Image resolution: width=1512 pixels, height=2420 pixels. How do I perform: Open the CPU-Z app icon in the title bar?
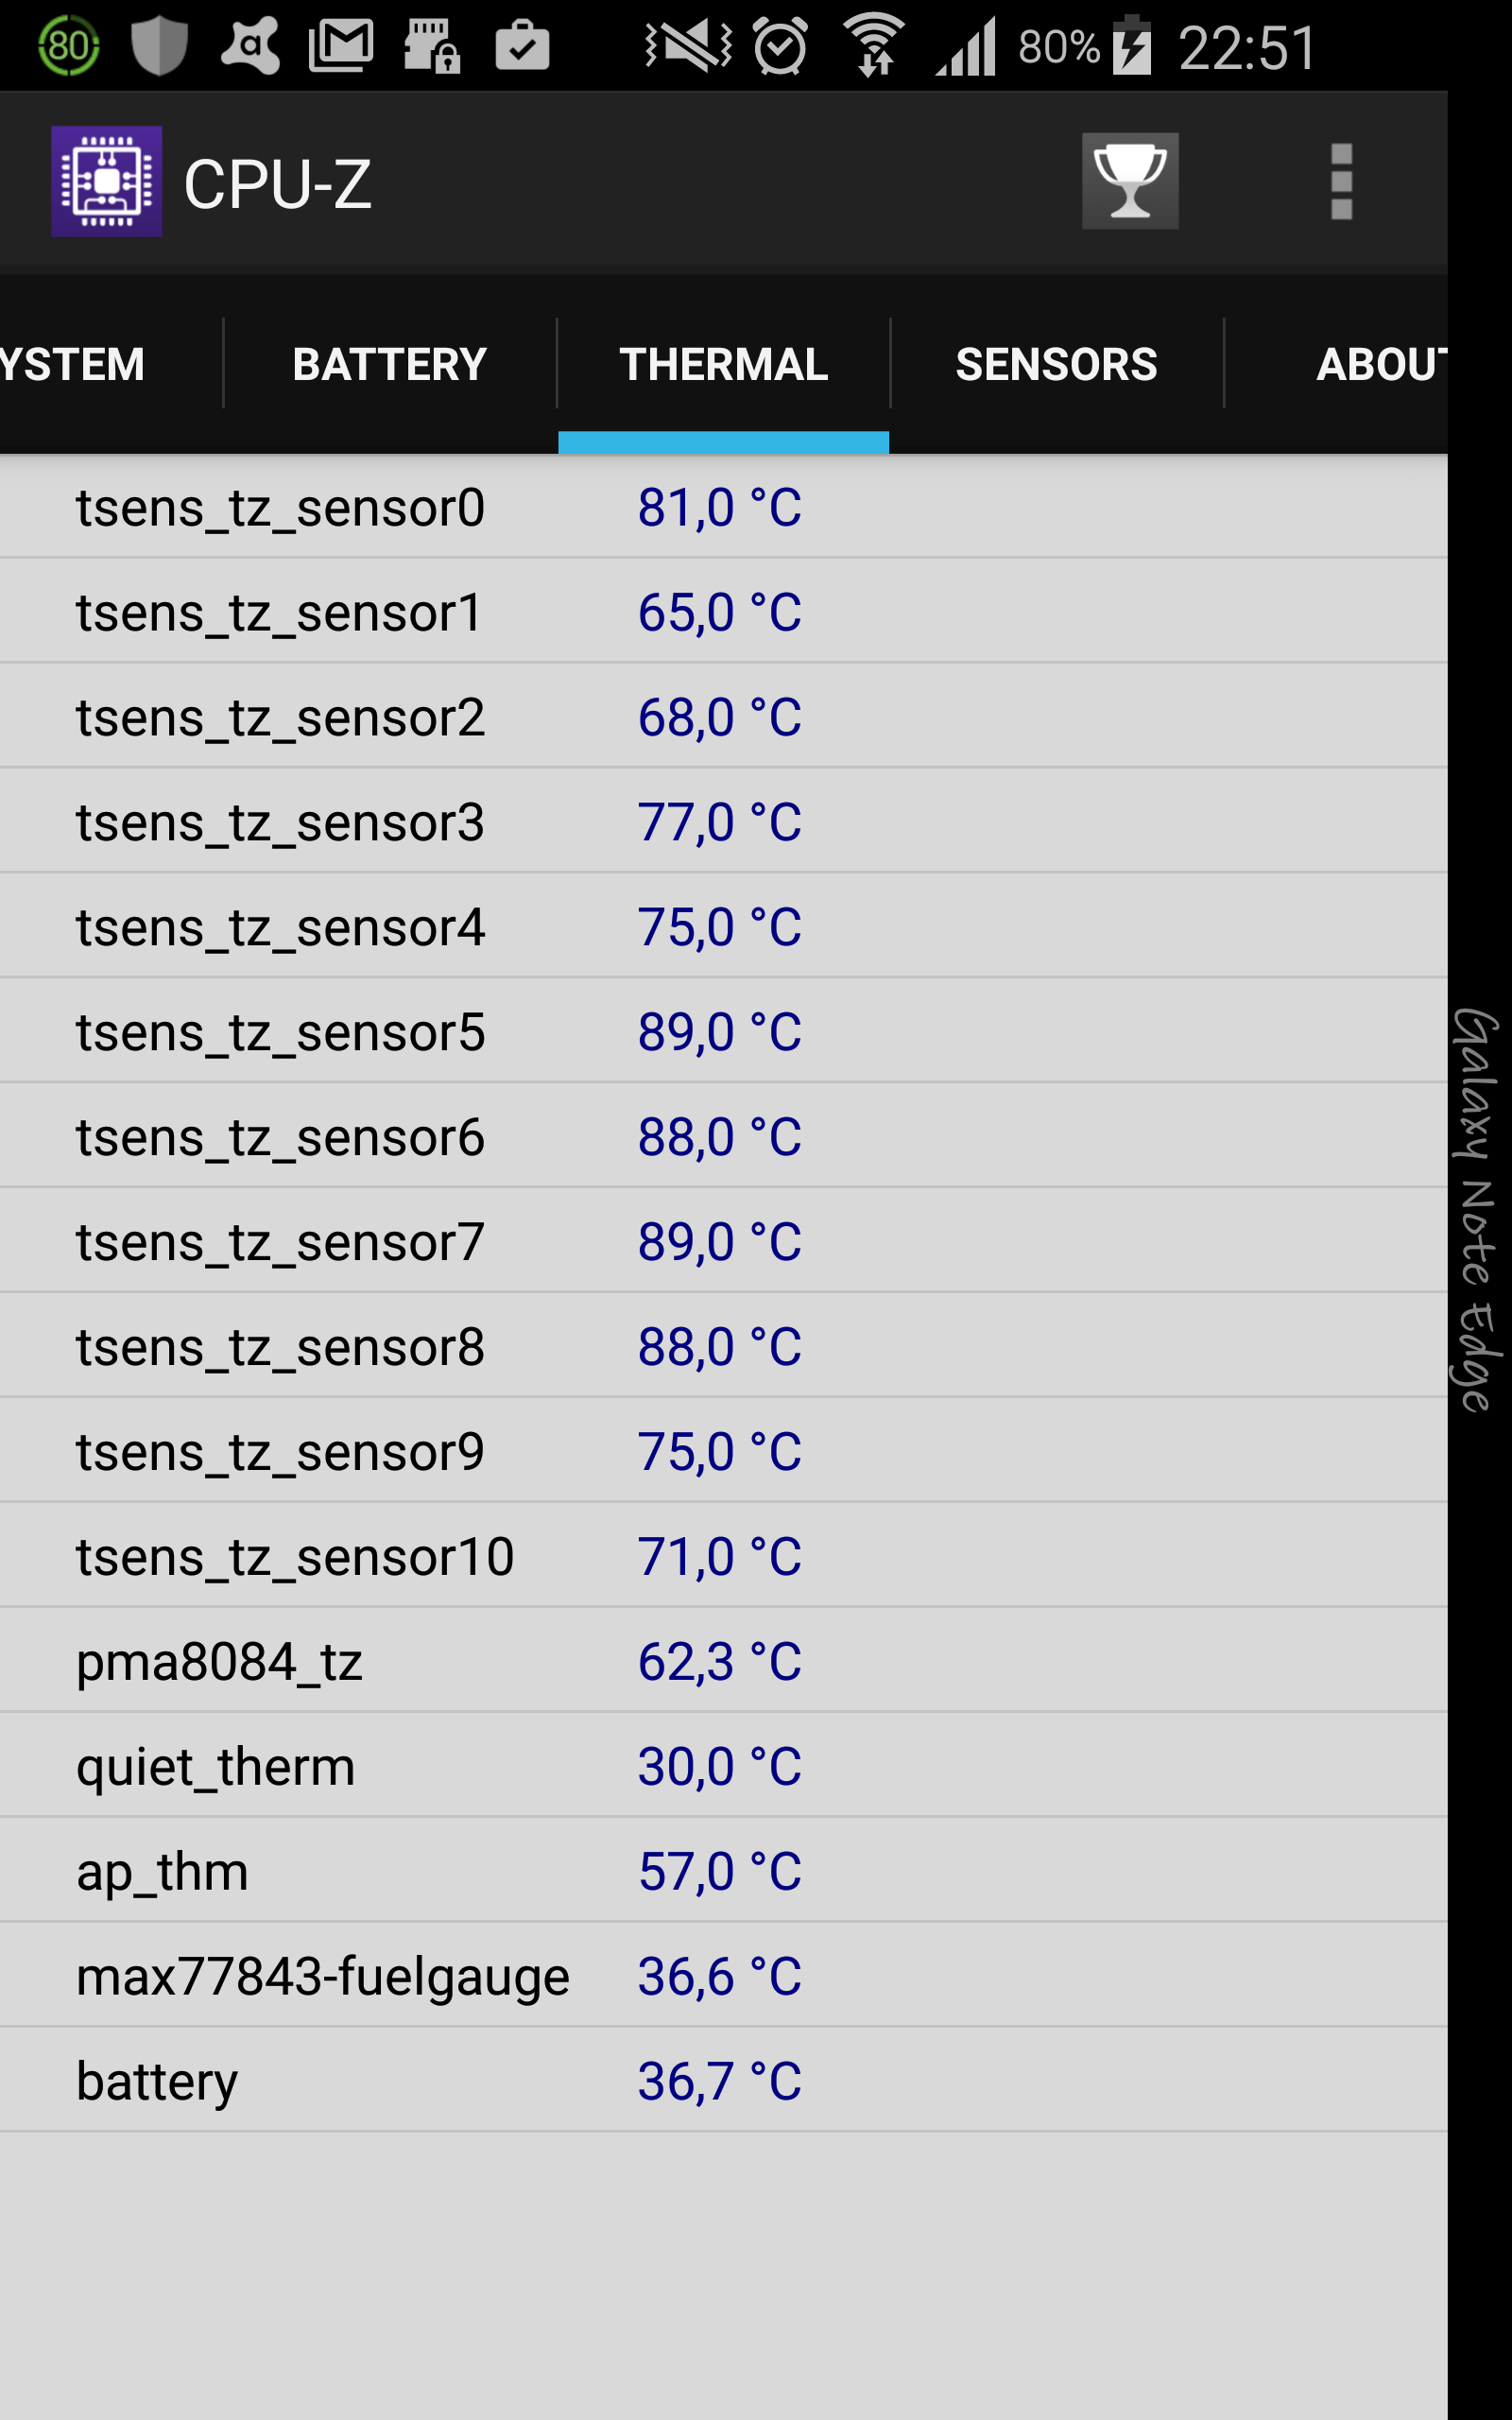pyautogui.click(x=106, y=181)
